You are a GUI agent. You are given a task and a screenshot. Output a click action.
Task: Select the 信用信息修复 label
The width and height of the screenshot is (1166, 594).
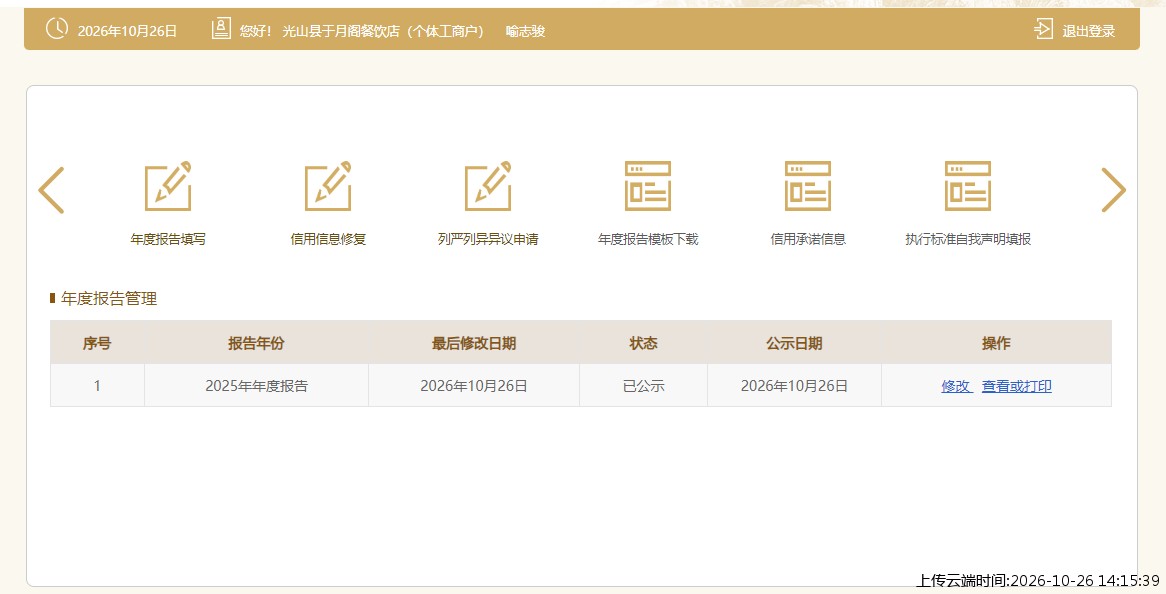click(328, 239)
